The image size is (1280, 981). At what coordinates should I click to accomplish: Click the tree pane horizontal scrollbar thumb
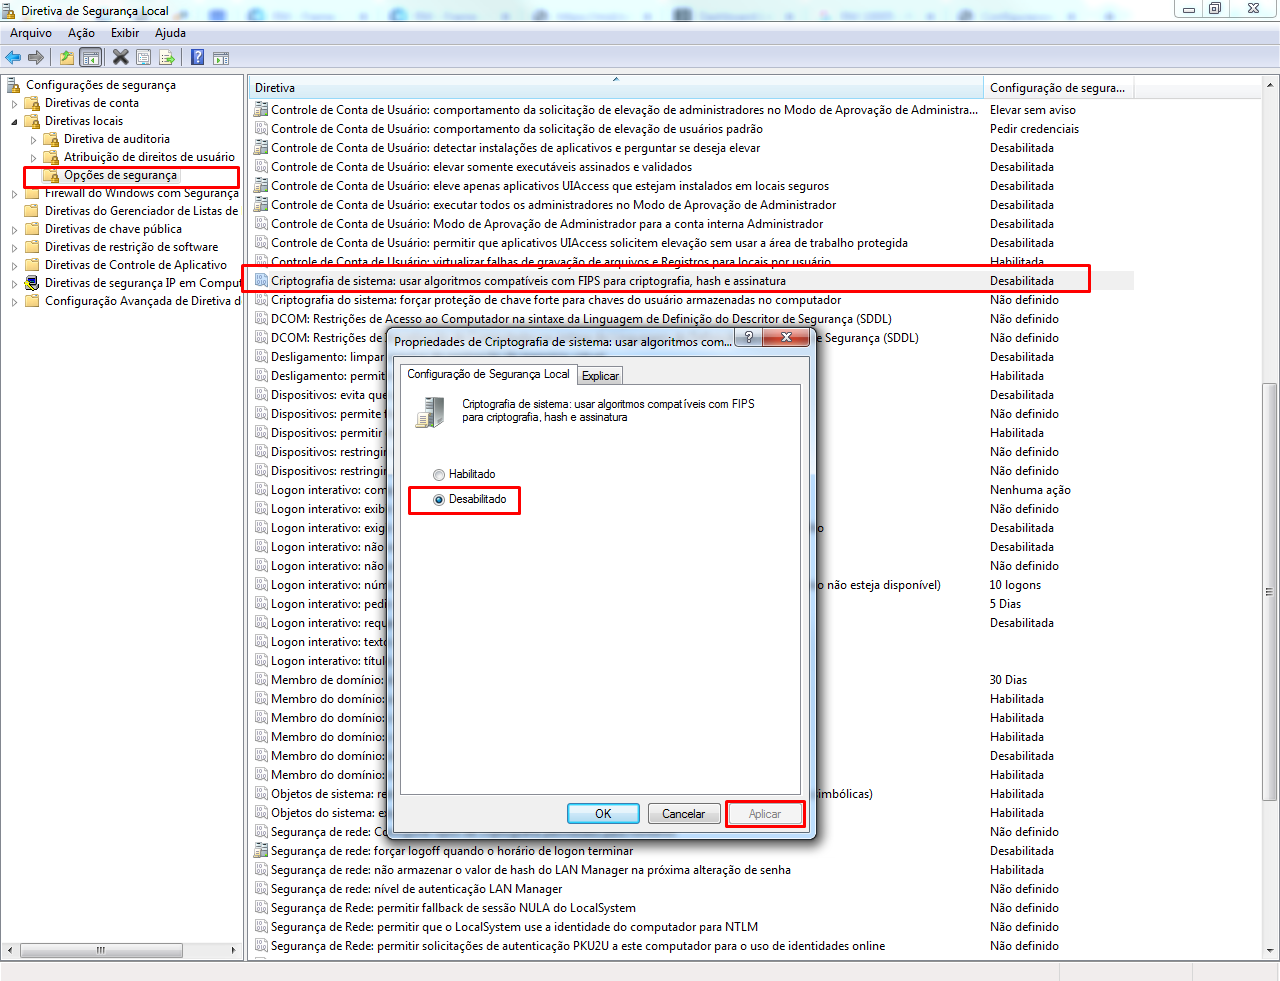click(101, 950)
